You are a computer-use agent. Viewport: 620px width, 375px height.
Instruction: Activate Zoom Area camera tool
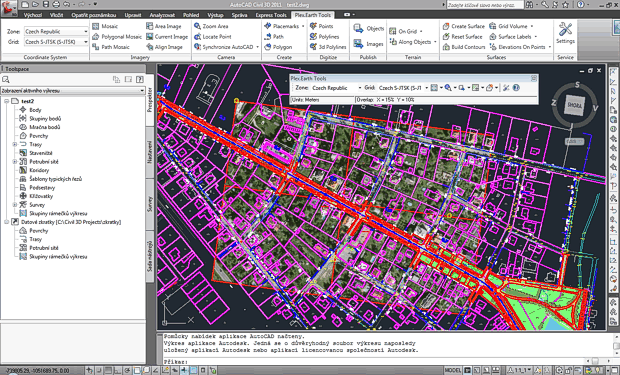pyautogui.click(x=211, y=26)
